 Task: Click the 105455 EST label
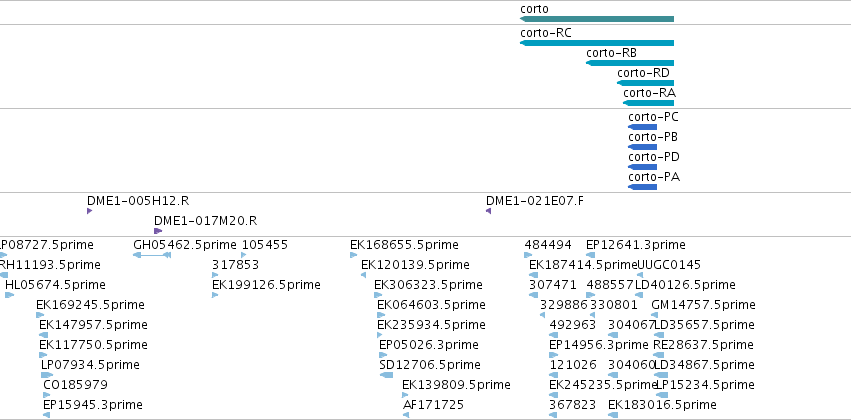click(x=265, y=245)
